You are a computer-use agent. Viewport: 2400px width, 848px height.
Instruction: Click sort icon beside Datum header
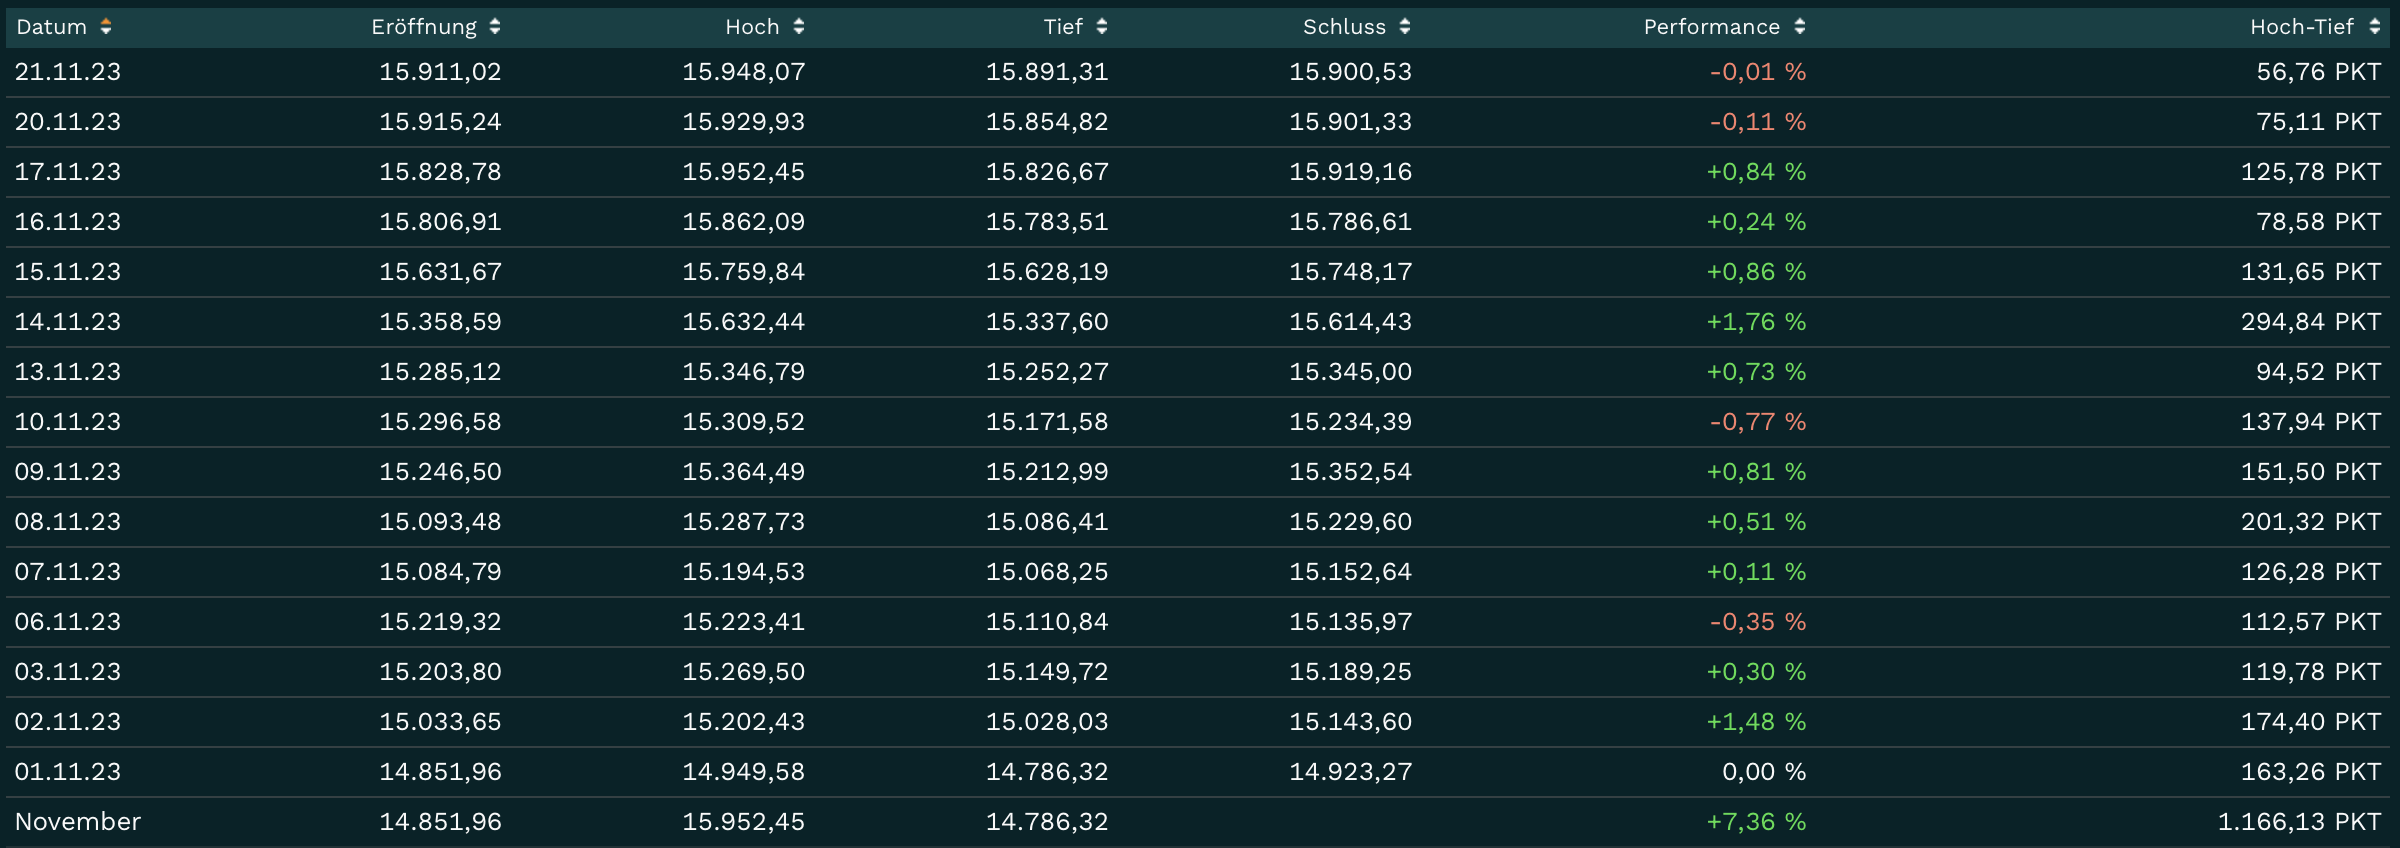(106, 27)
